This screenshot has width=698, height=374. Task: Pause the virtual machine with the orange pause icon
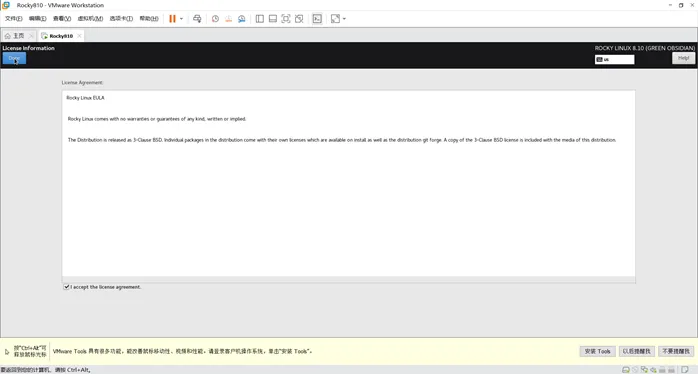point(172,19)
